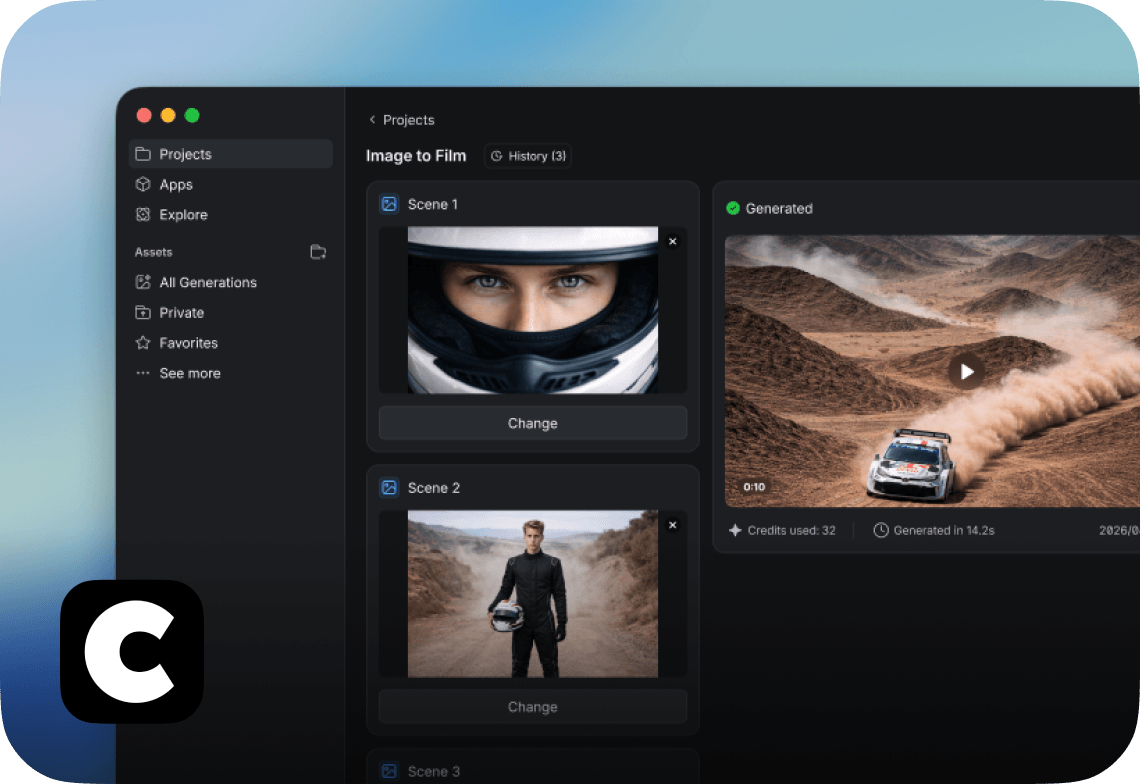Viewport: 1140px width, 784px height.
Task: Click the Favorites star icon
Action: 143,343
